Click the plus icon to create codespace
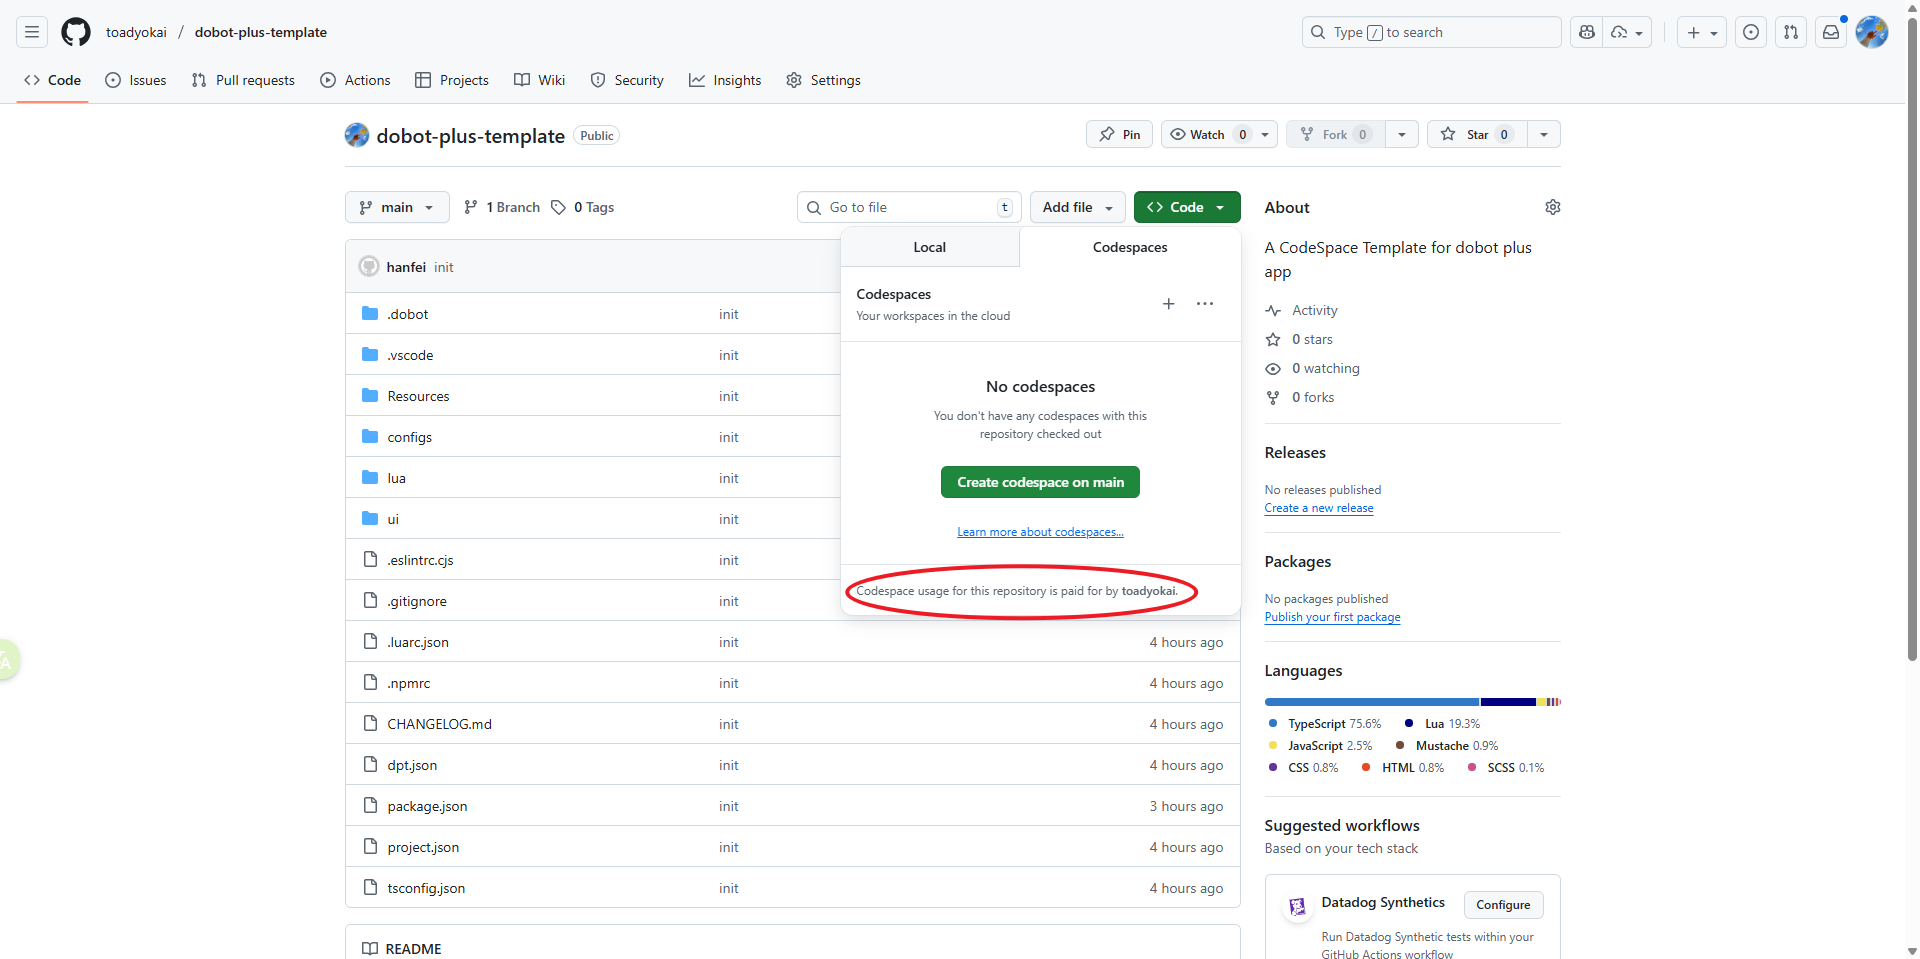The image size is (1920, 959). click(x=1168, y=304)
